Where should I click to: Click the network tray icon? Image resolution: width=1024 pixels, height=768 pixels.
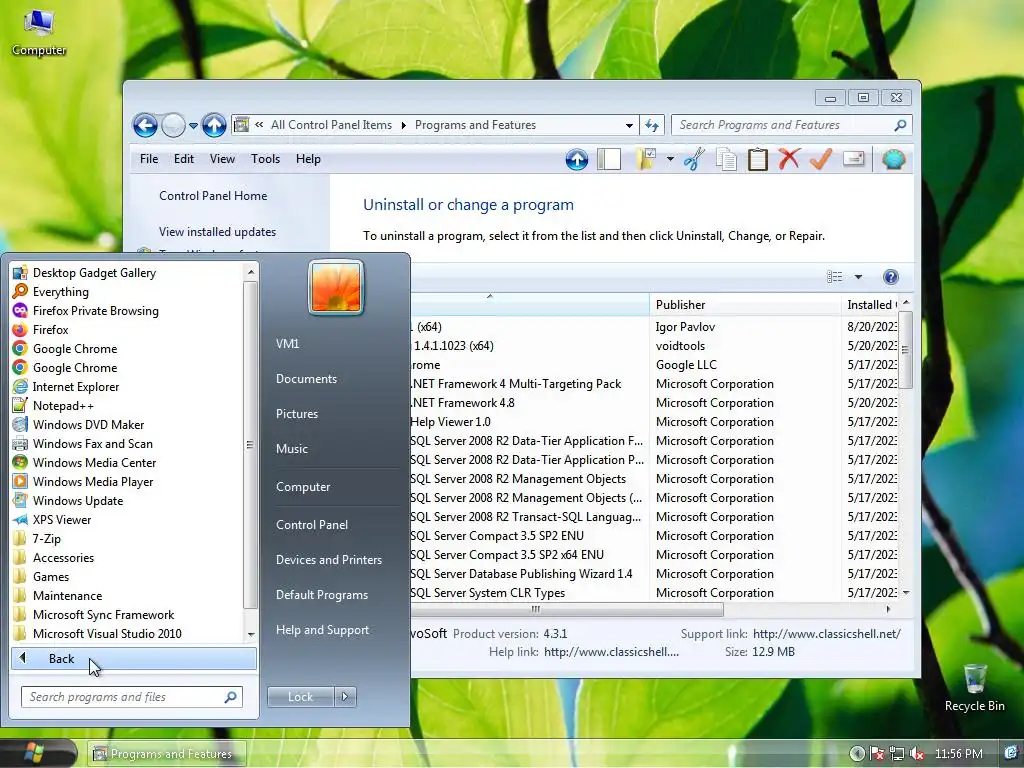(x=897, y=754)
